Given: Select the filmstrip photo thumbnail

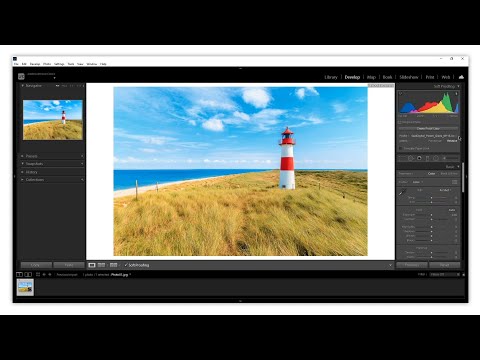Looking at the screenshot, I should [25, 287].
